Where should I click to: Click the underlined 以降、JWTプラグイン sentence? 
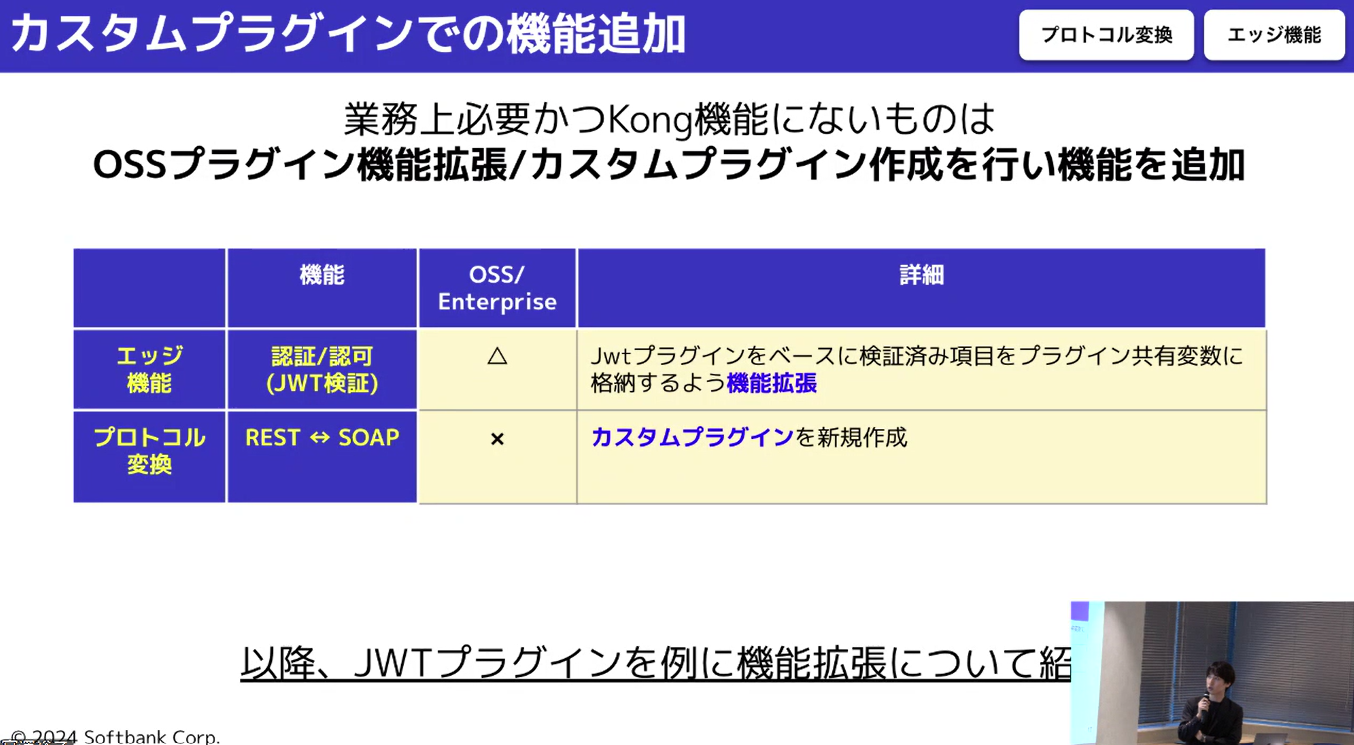pos(656,663)
